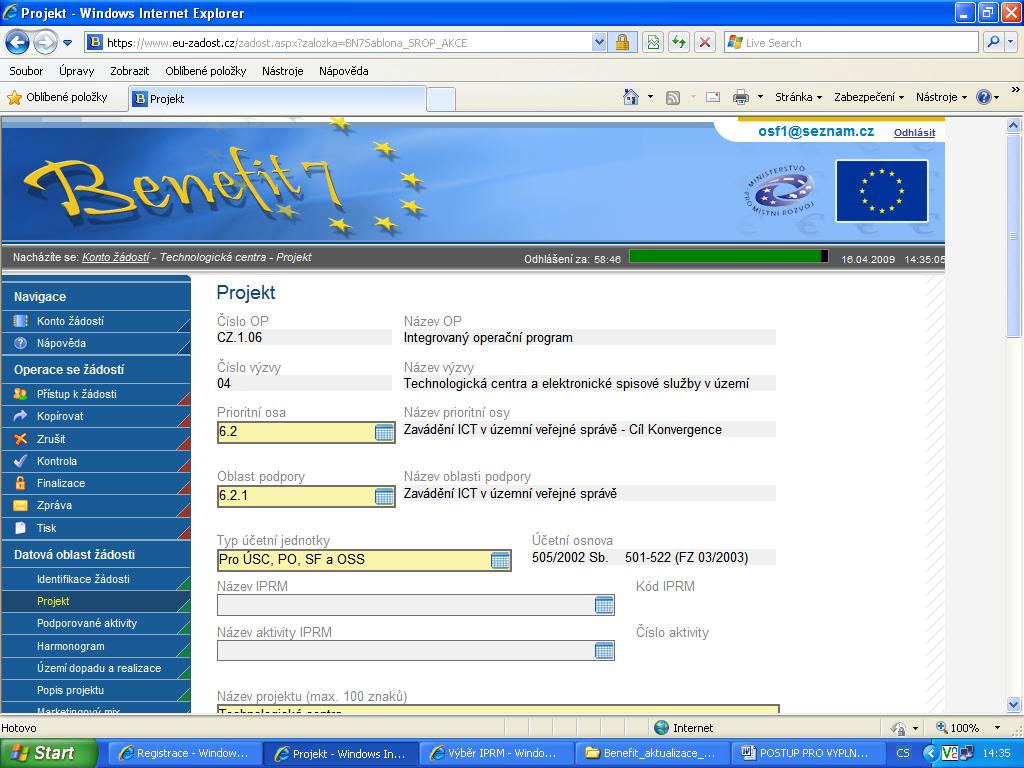Open a new blank tab
The height and width of the screenshot is (768, 1024).
pyautogui.click(x=441, y=99)
